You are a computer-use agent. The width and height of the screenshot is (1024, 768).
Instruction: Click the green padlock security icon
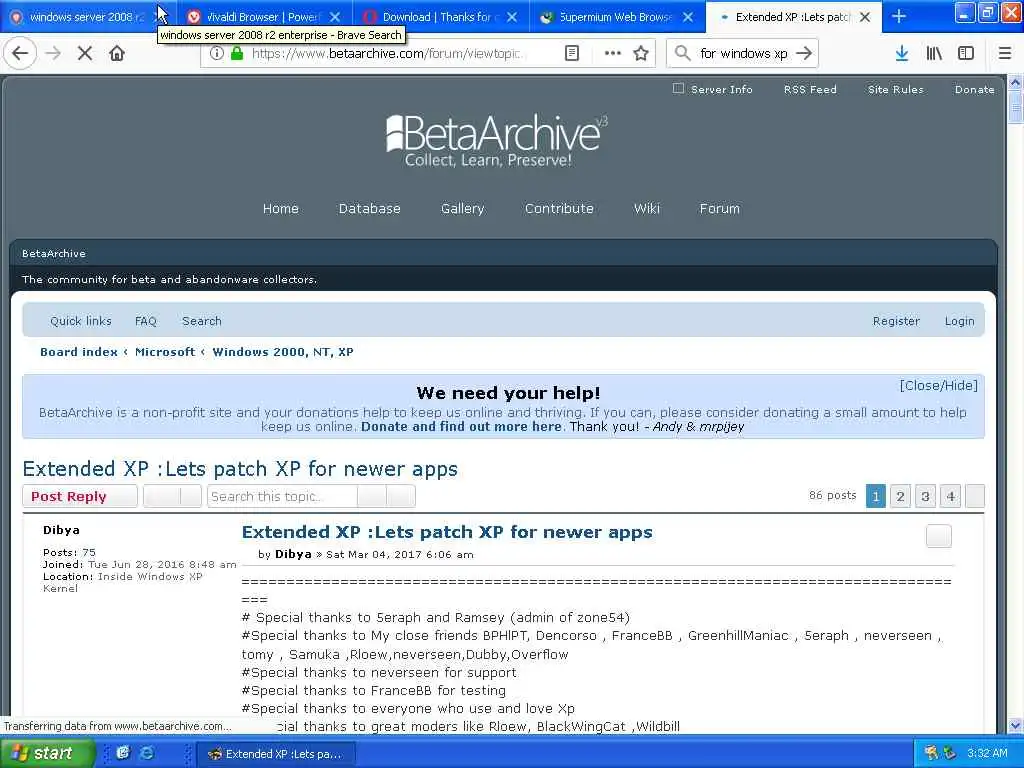[x=237, y=53]
